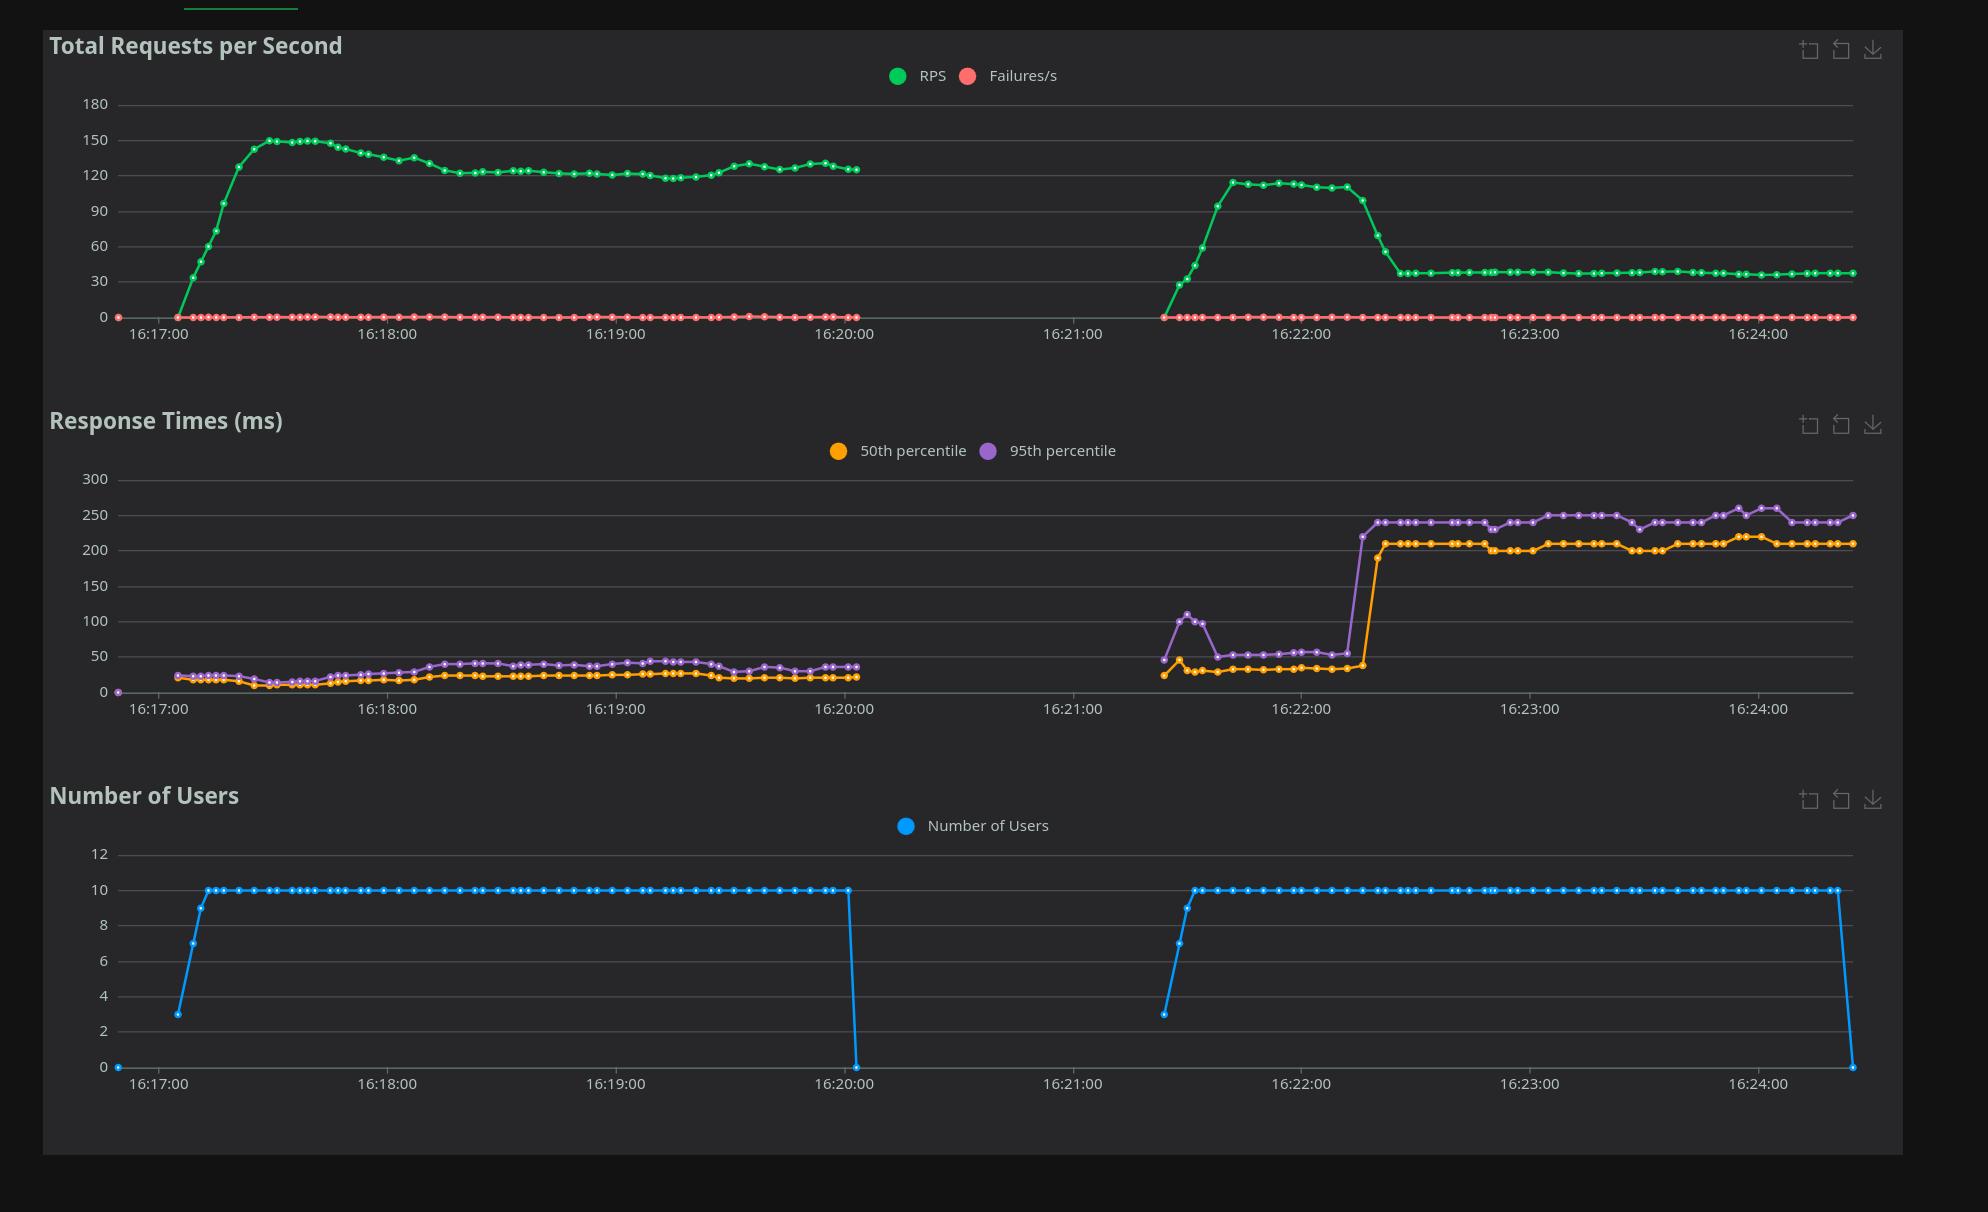Screen dimensions: 1988x1212
Task: Click the Response Times (ms) chart title
Action: [x=166, y=421]
